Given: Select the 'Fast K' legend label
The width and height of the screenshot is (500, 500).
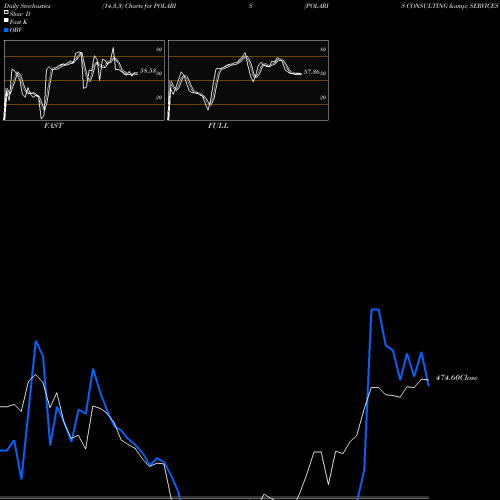Looking at the screenshot, I should coord(18,22).
